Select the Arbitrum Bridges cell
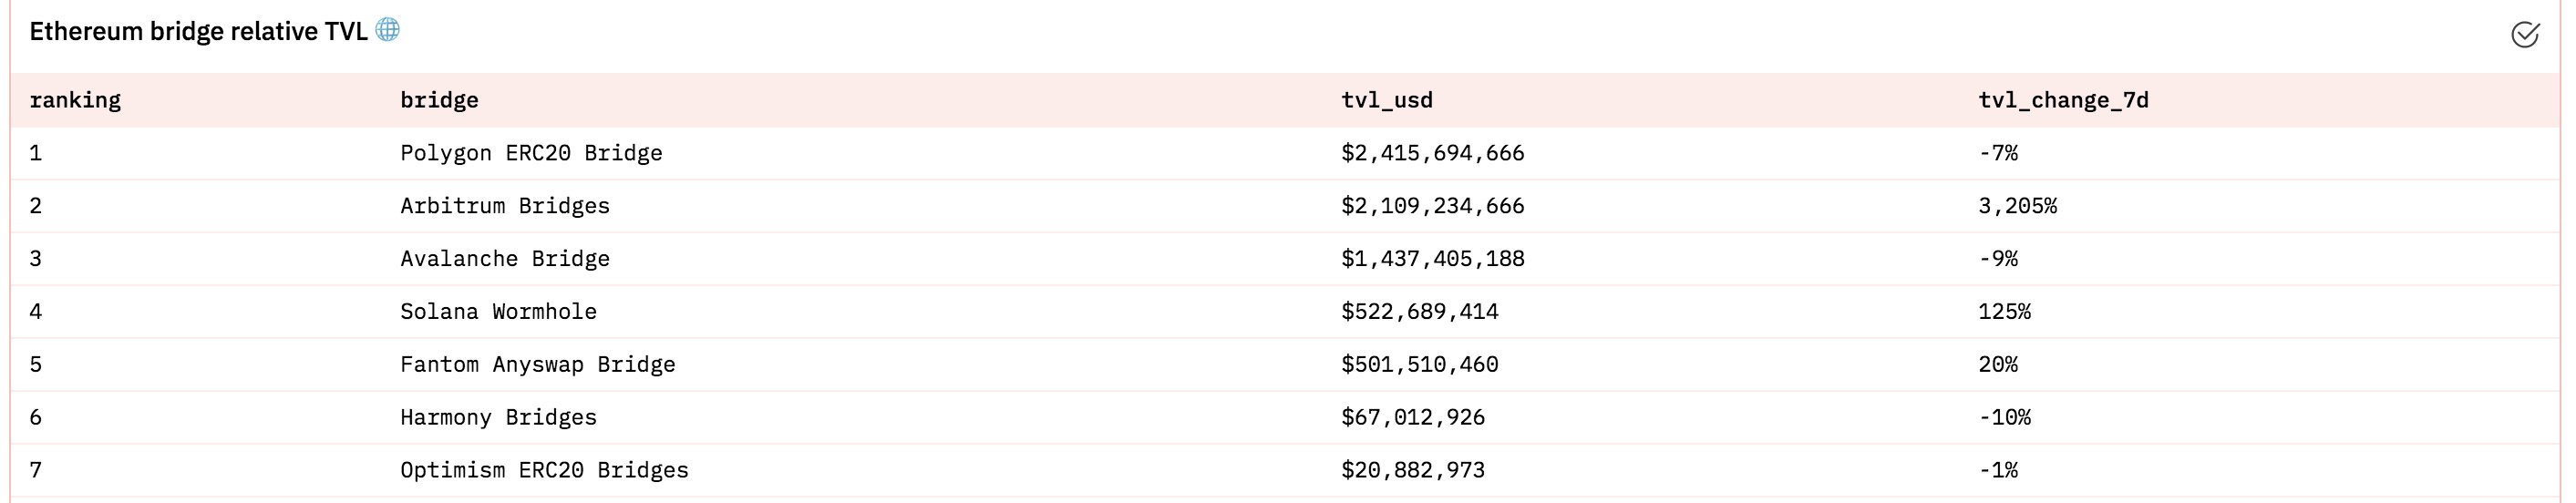The width and height of the screenshot is (2576, 503). (x=505, y=206)
